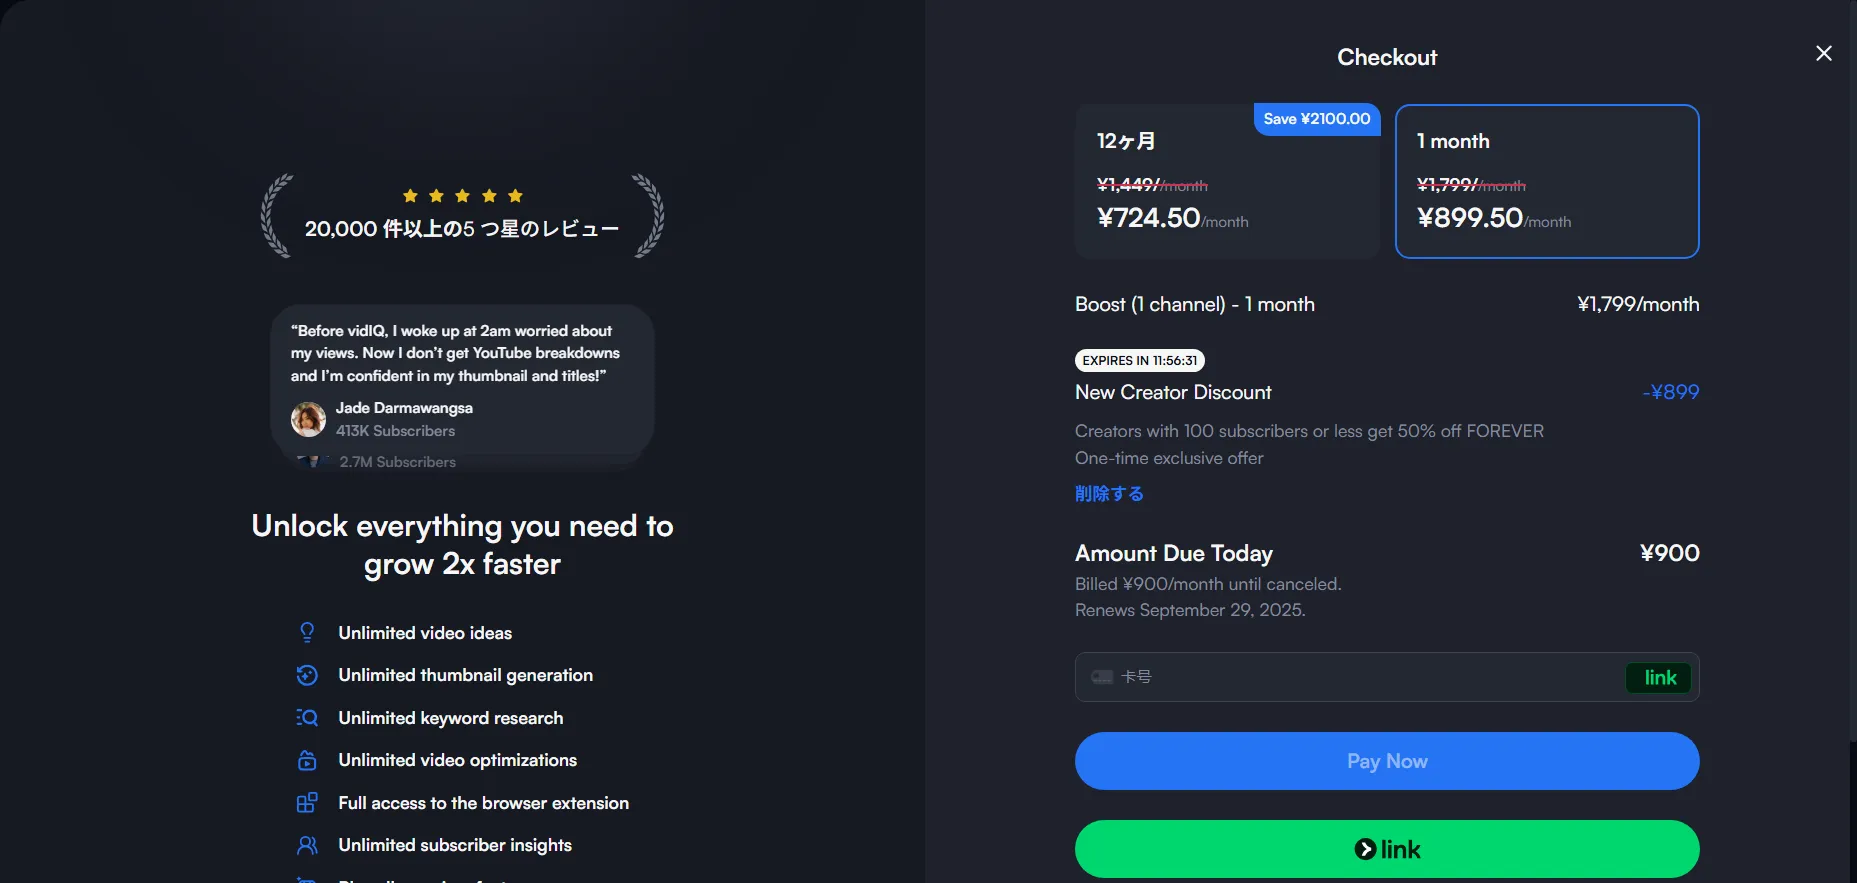Click the subscriber insights people icon

(307, 845)
